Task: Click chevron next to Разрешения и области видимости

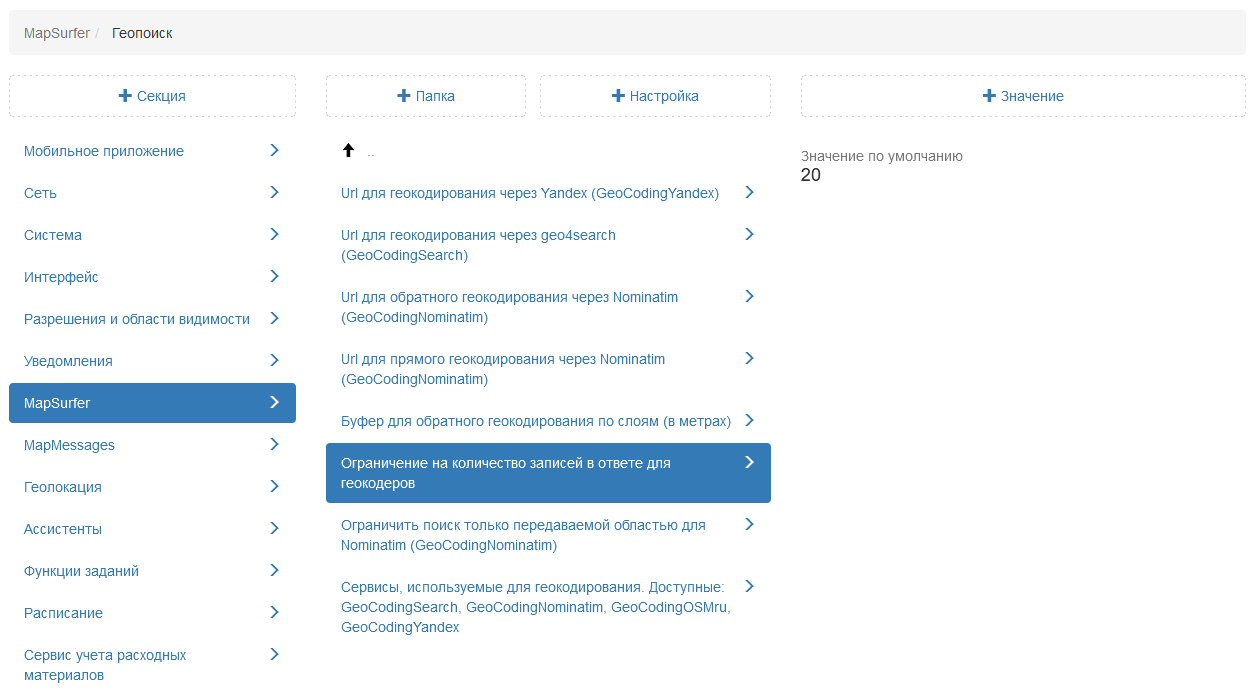Action: tap(274, 318)
